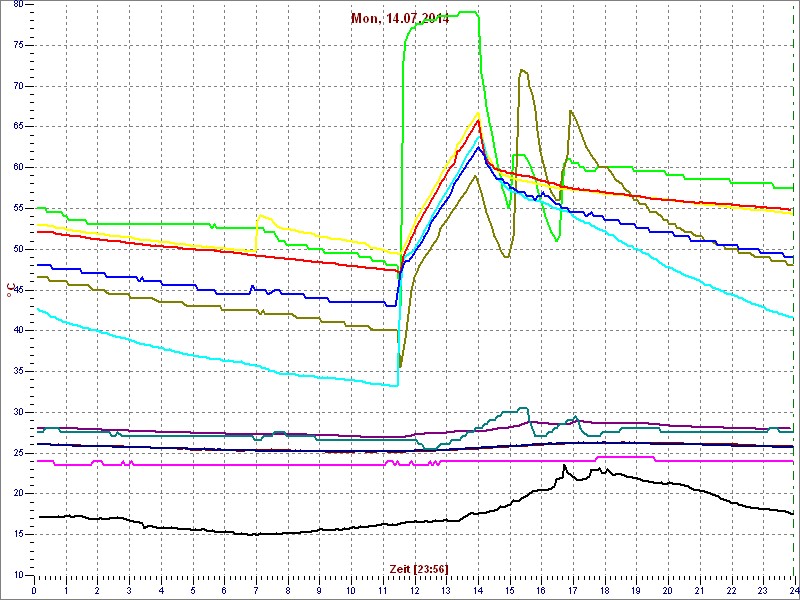The width and height of the screenshot is (800, 600).
Task: Select the '55' temperature axis label
Action: [x=17, y=209]
